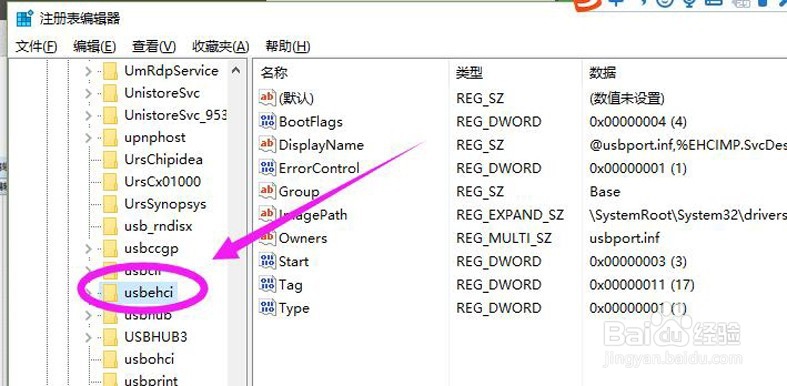The width and height of the screenshot is (787, 386).
Task: Open the 收藏夹(A) menu
Action: click(221, 47)
